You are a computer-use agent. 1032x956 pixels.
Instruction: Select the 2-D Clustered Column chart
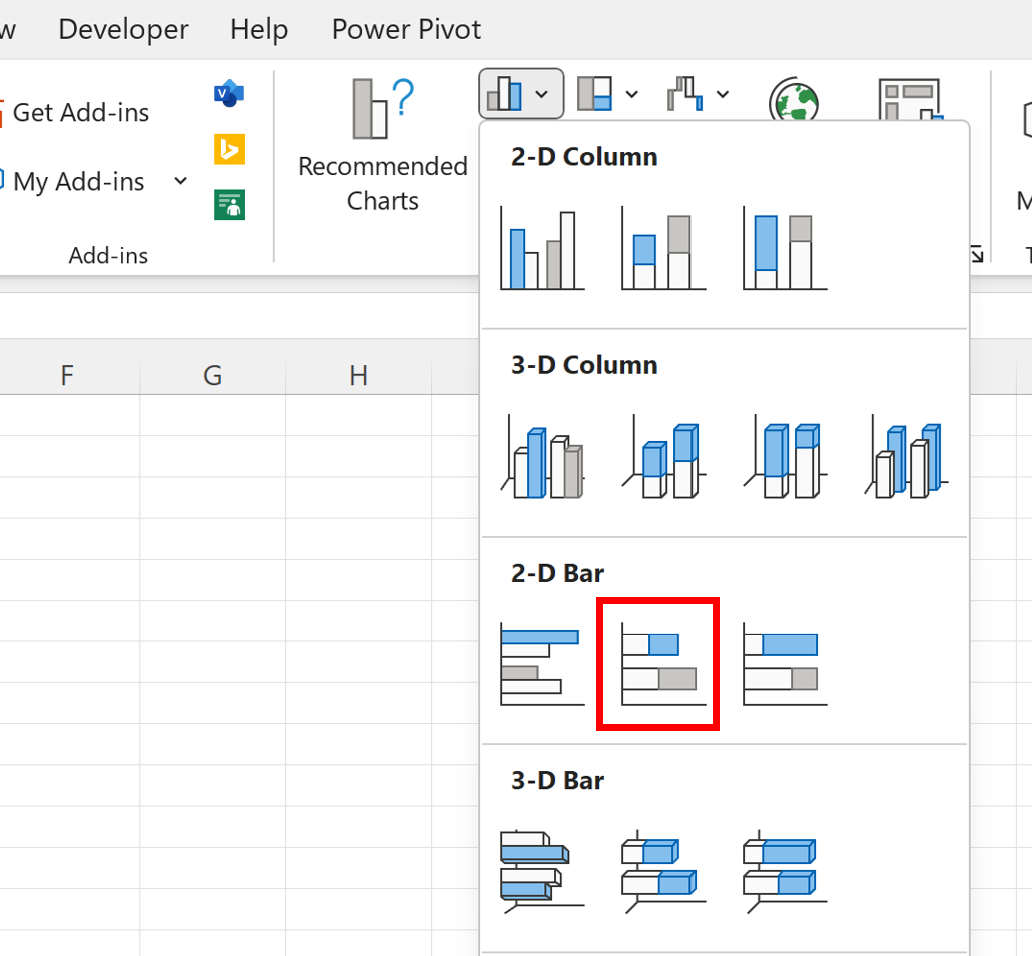coord(542,250)
